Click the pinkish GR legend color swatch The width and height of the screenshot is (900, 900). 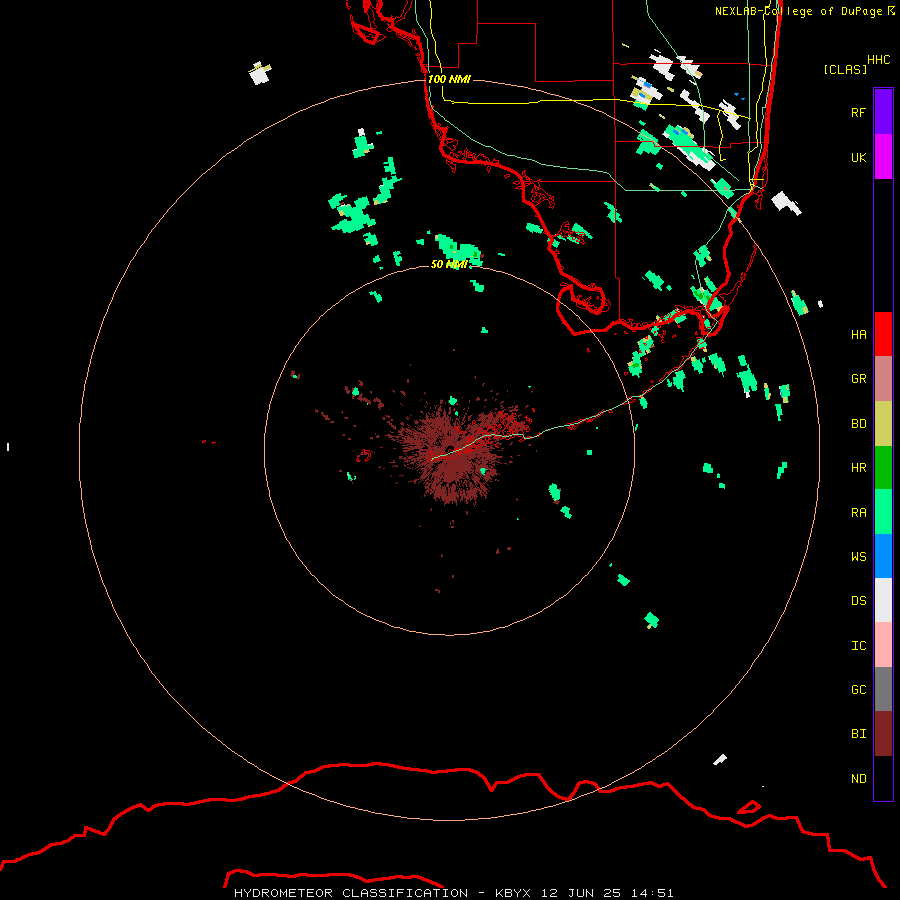(883, 379)
